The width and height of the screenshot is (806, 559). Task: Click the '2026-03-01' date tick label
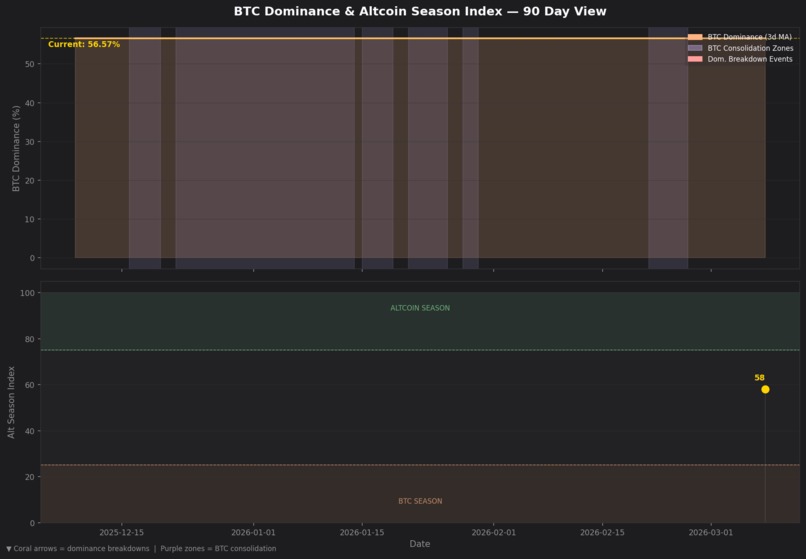point(711,532)
